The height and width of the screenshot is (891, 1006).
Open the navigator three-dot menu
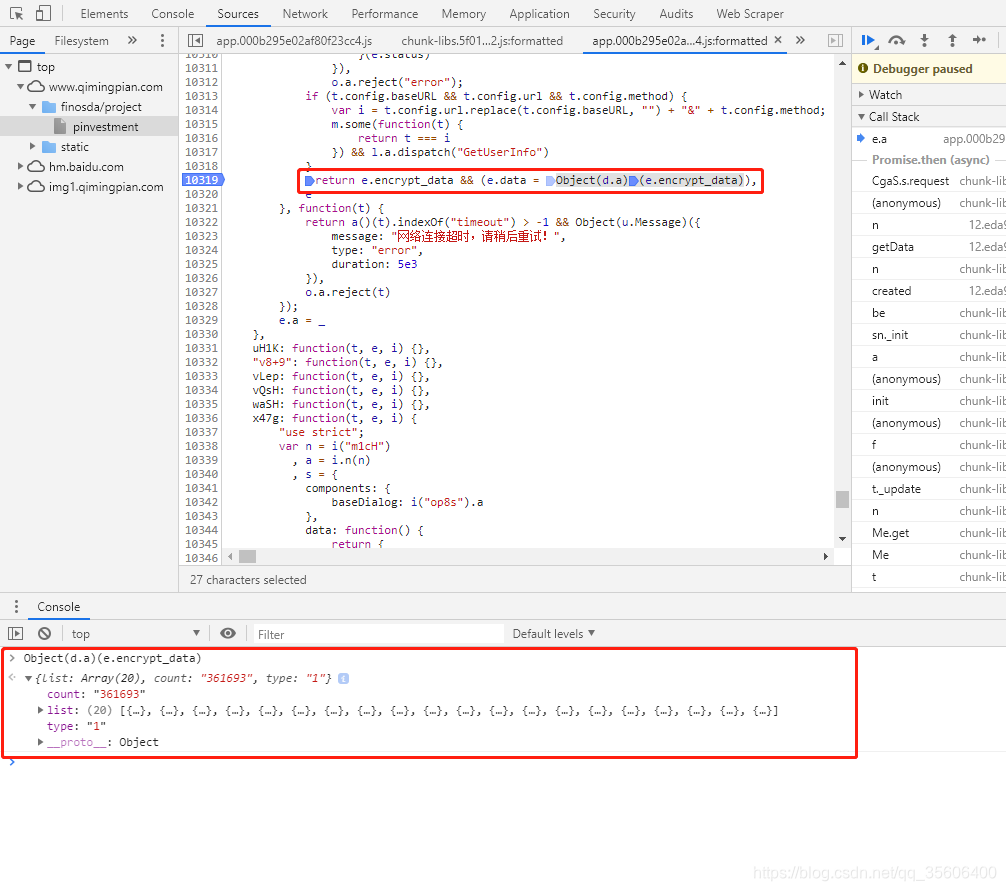[x=162, y=40]
